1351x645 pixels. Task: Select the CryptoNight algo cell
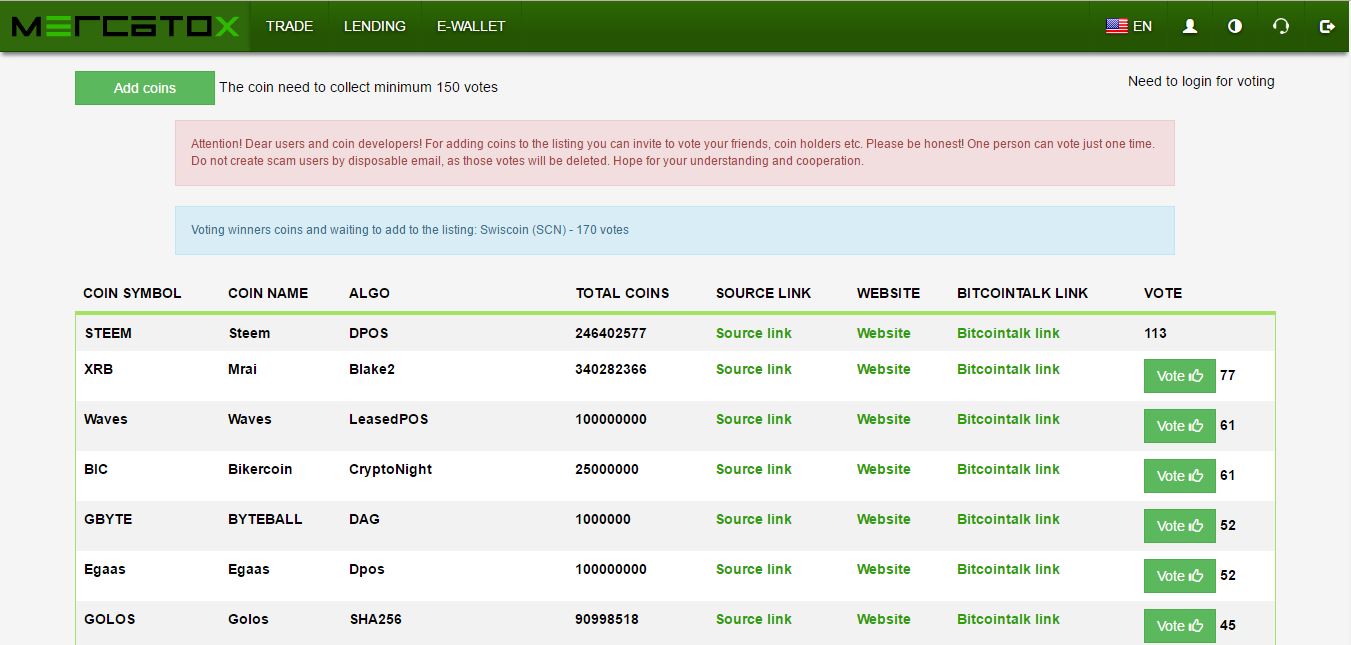tap(390, 469)
